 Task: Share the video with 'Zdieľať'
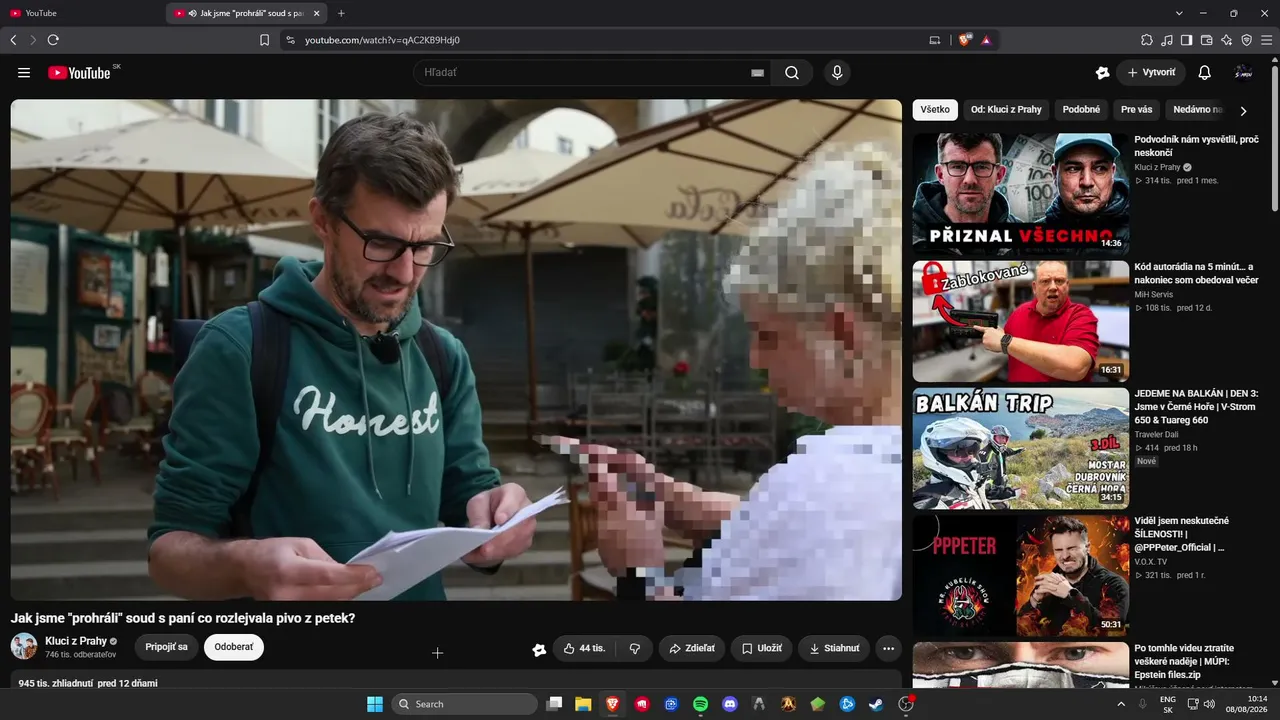coord(691,648)
